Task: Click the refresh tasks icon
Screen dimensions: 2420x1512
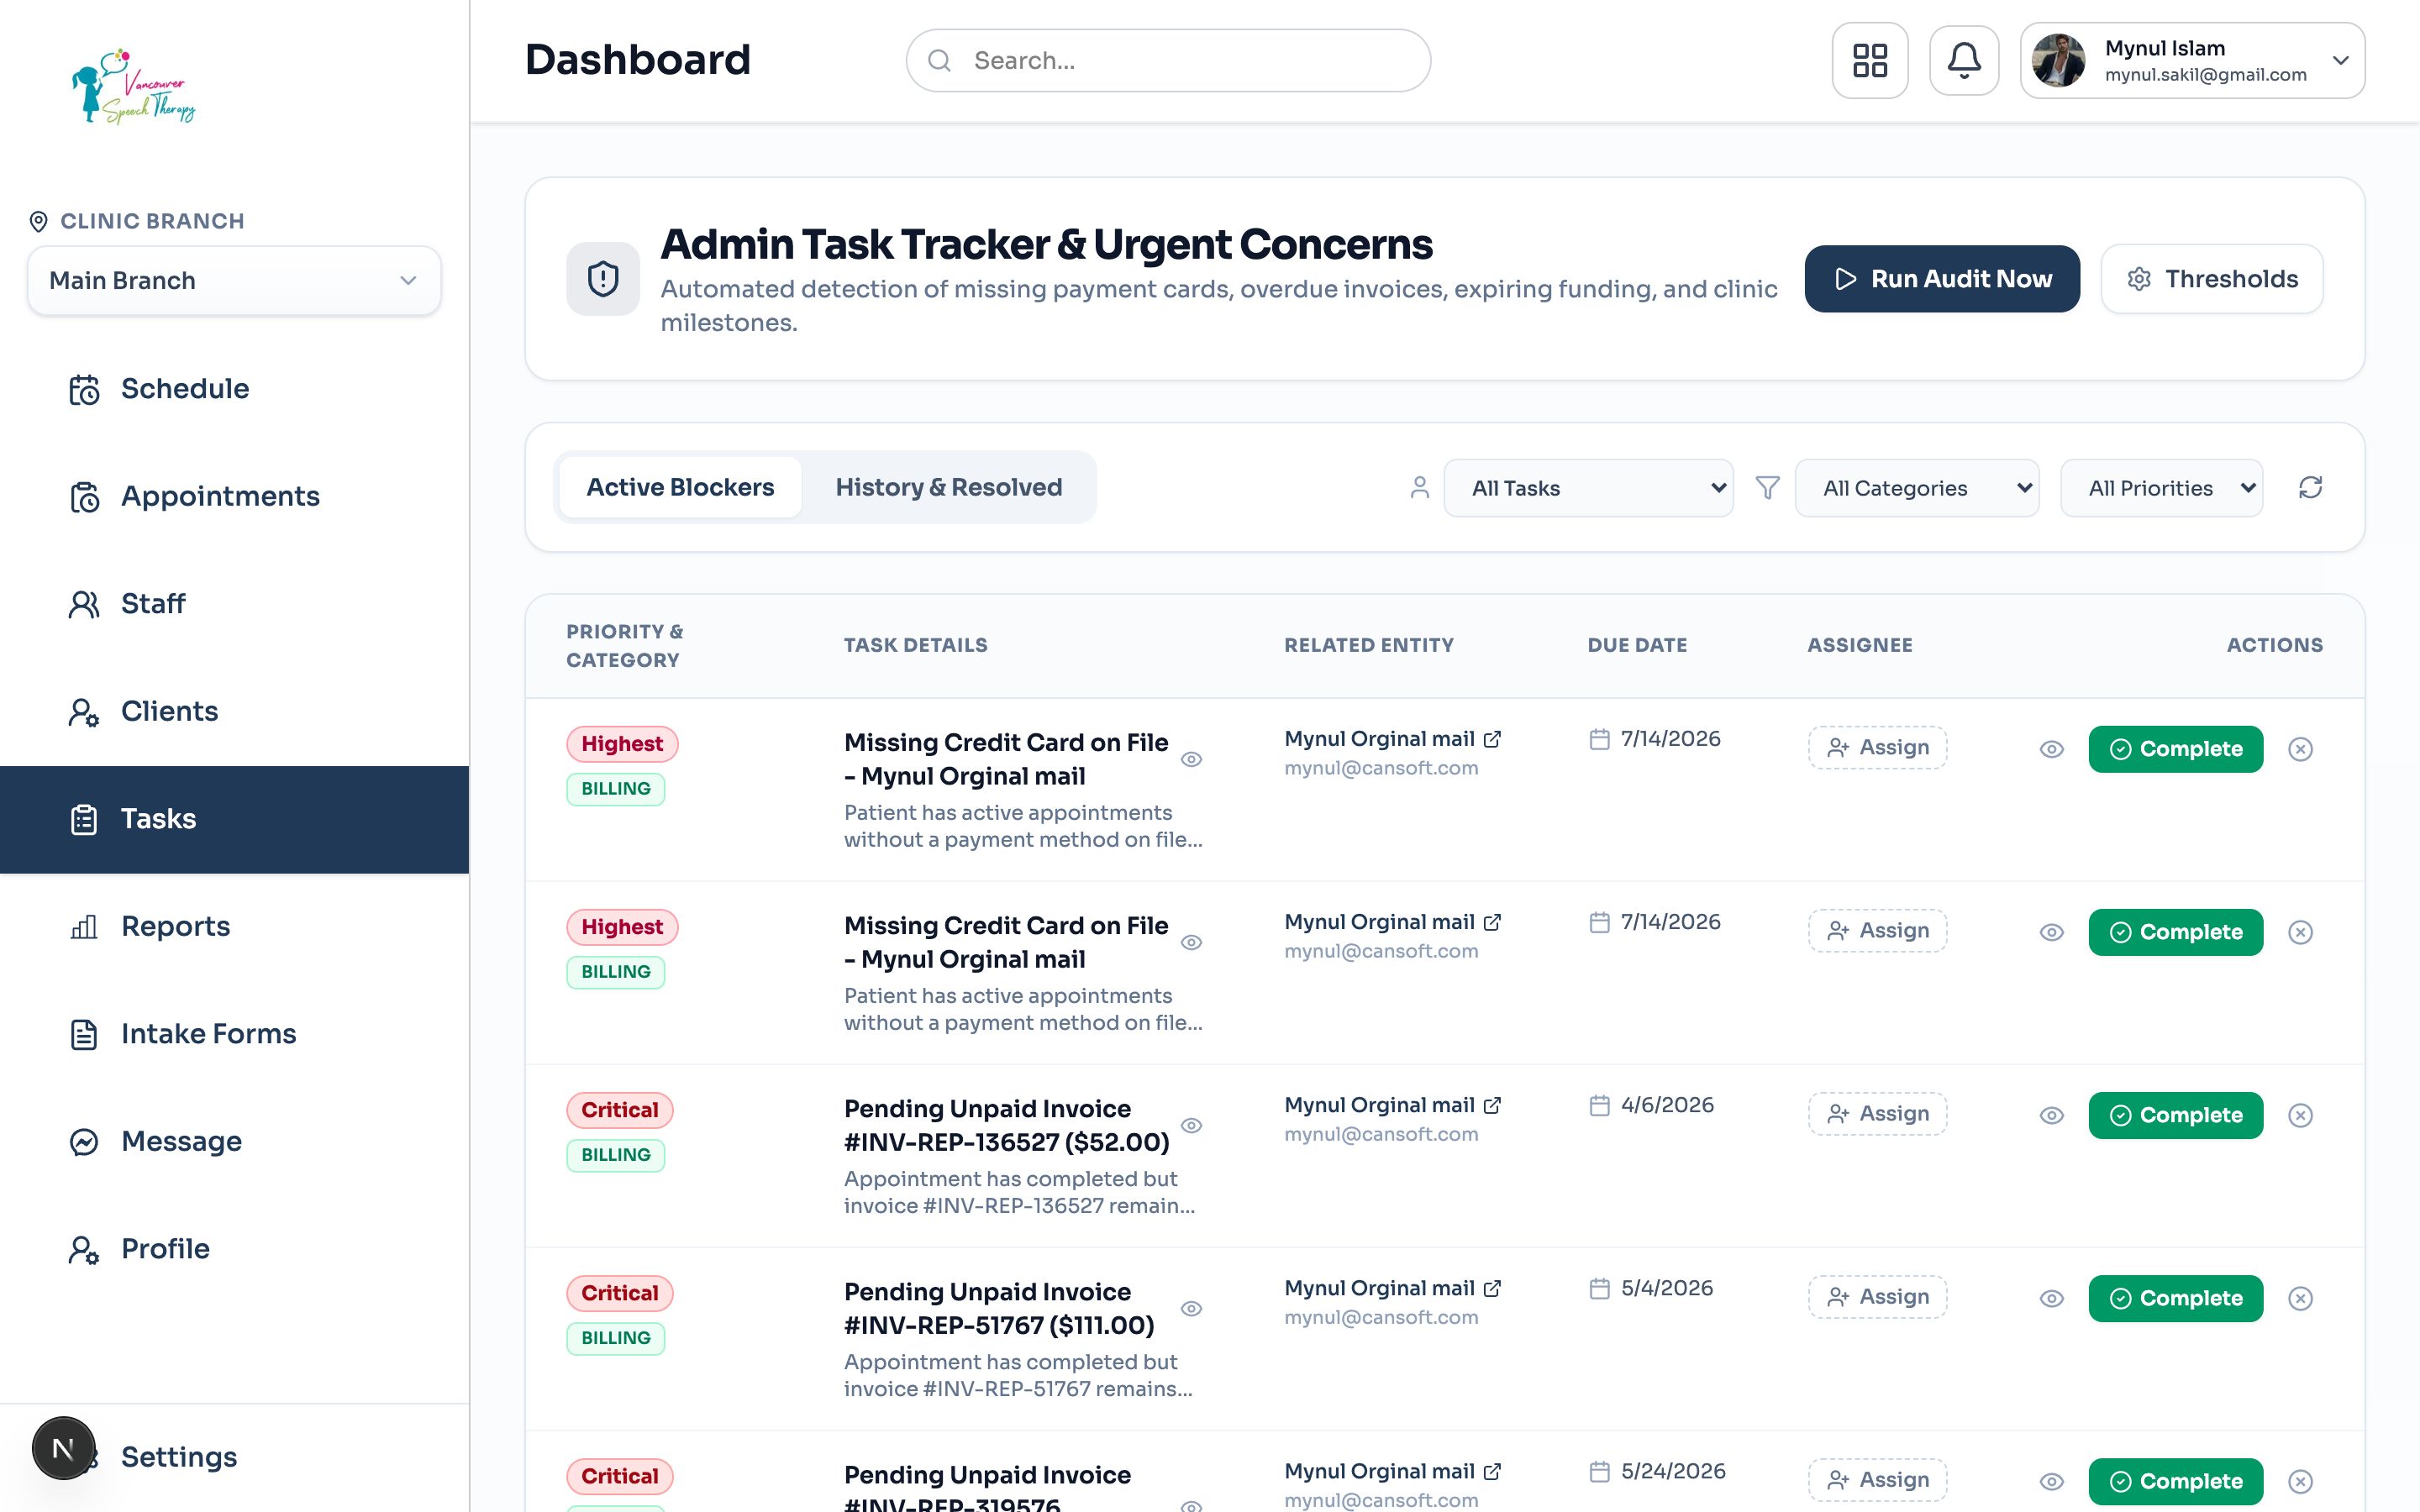Action: 2310,488
